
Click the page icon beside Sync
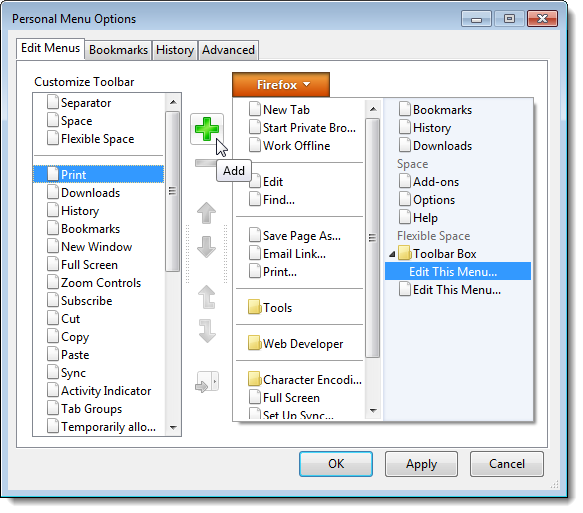tap(53, 372)
